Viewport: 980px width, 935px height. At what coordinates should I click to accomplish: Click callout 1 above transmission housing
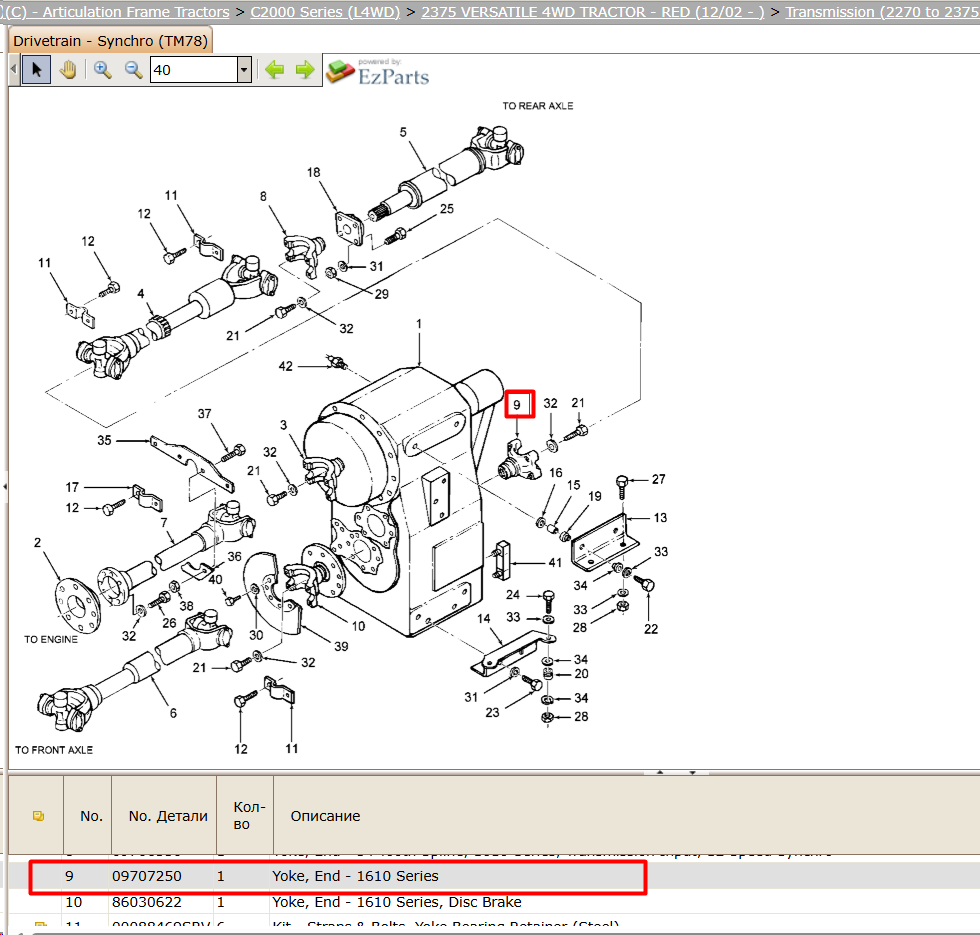click(x=419, y=324)
